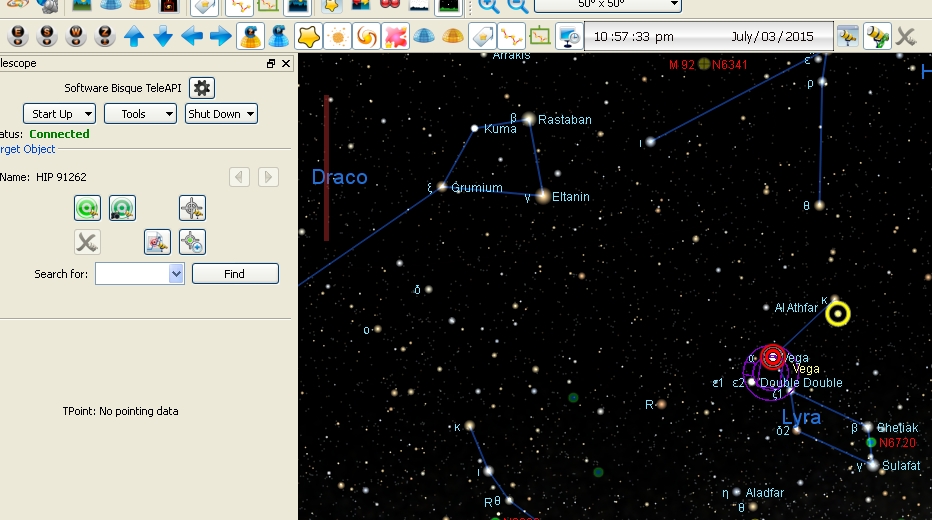Zoom in with the magnifier plus icon
The height and width of the screenshot is (520, 932).
coord(489,6)
